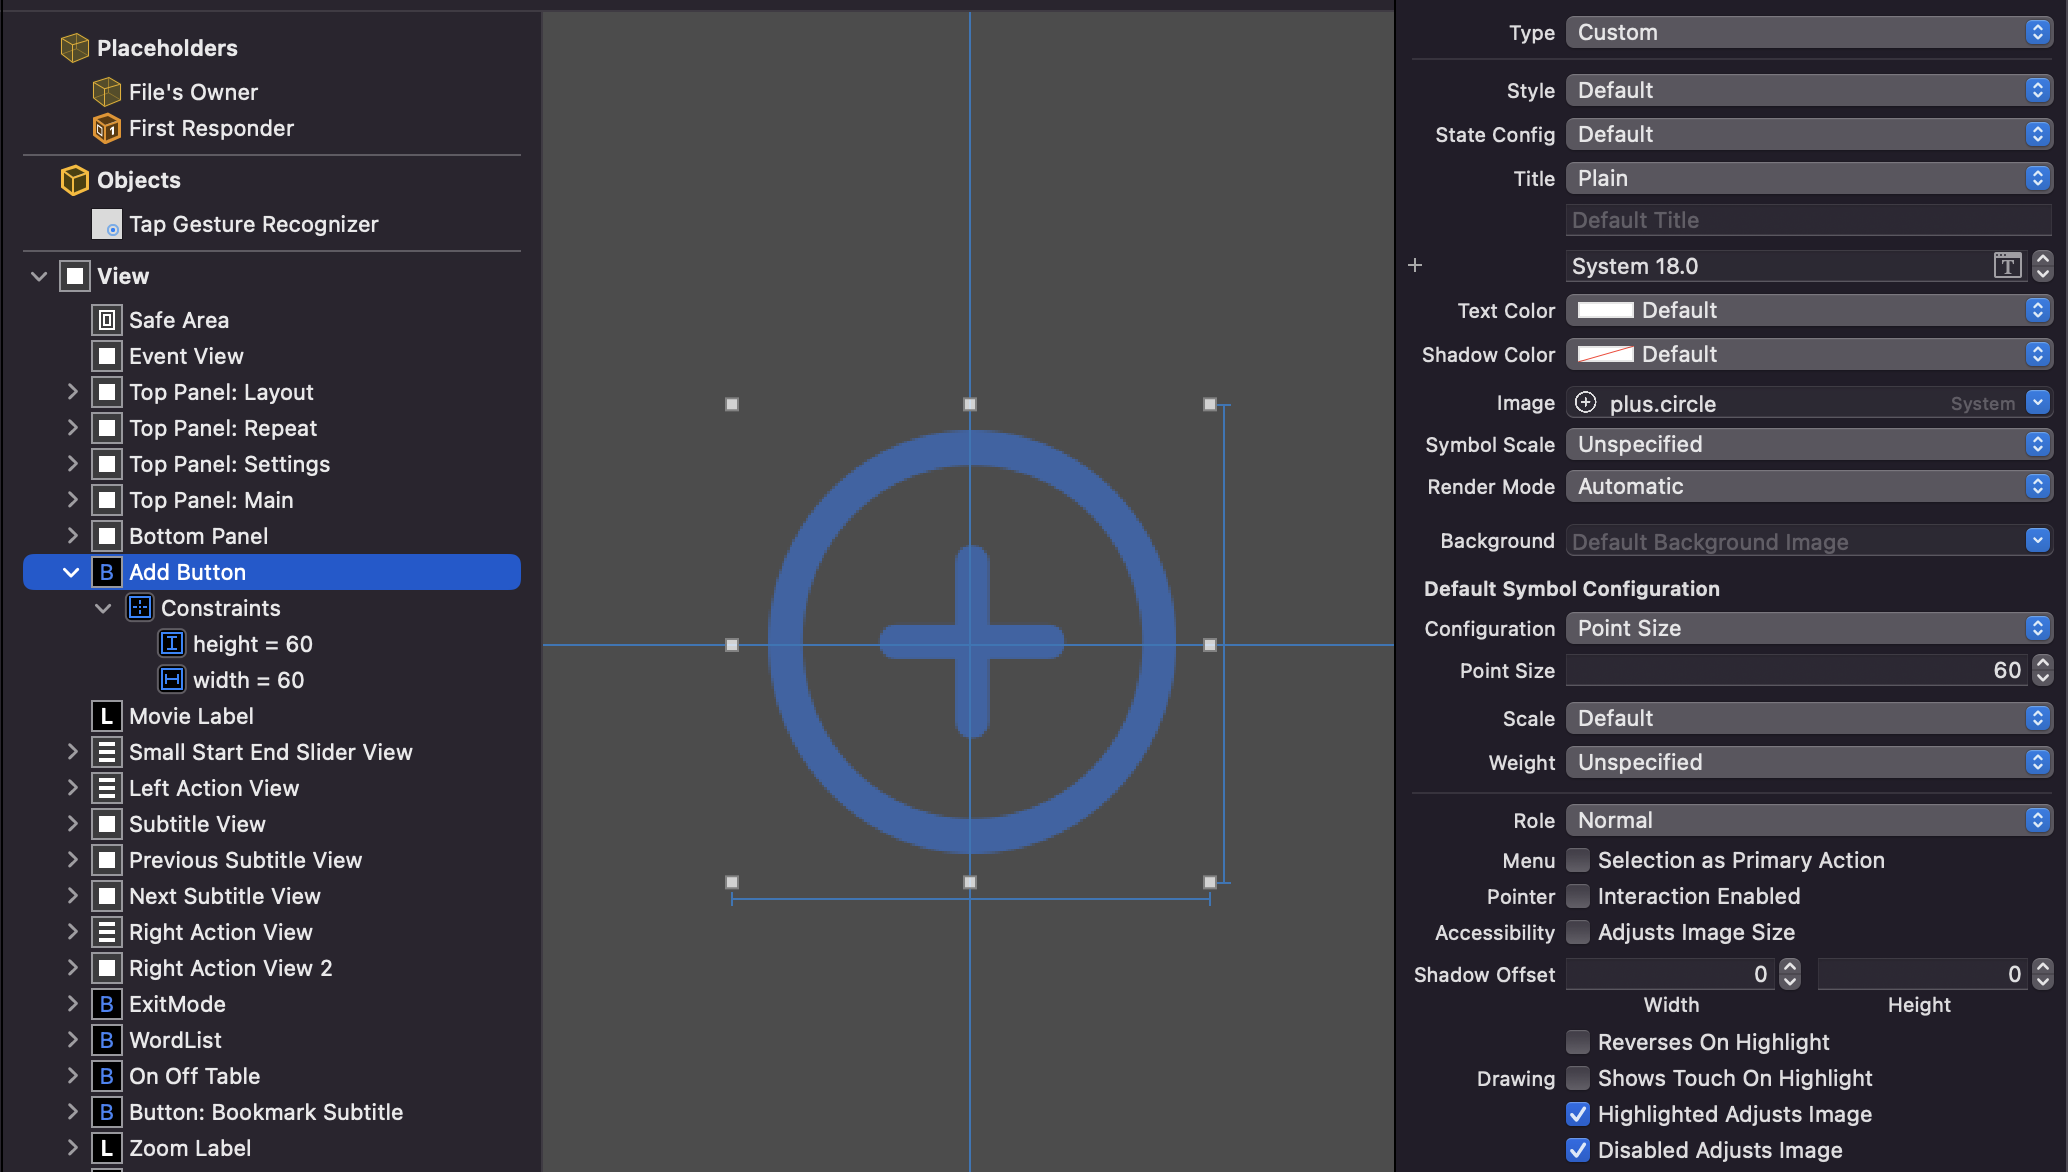
Task: Click the Default Title text field
Action: click(x=1808, y=220)
